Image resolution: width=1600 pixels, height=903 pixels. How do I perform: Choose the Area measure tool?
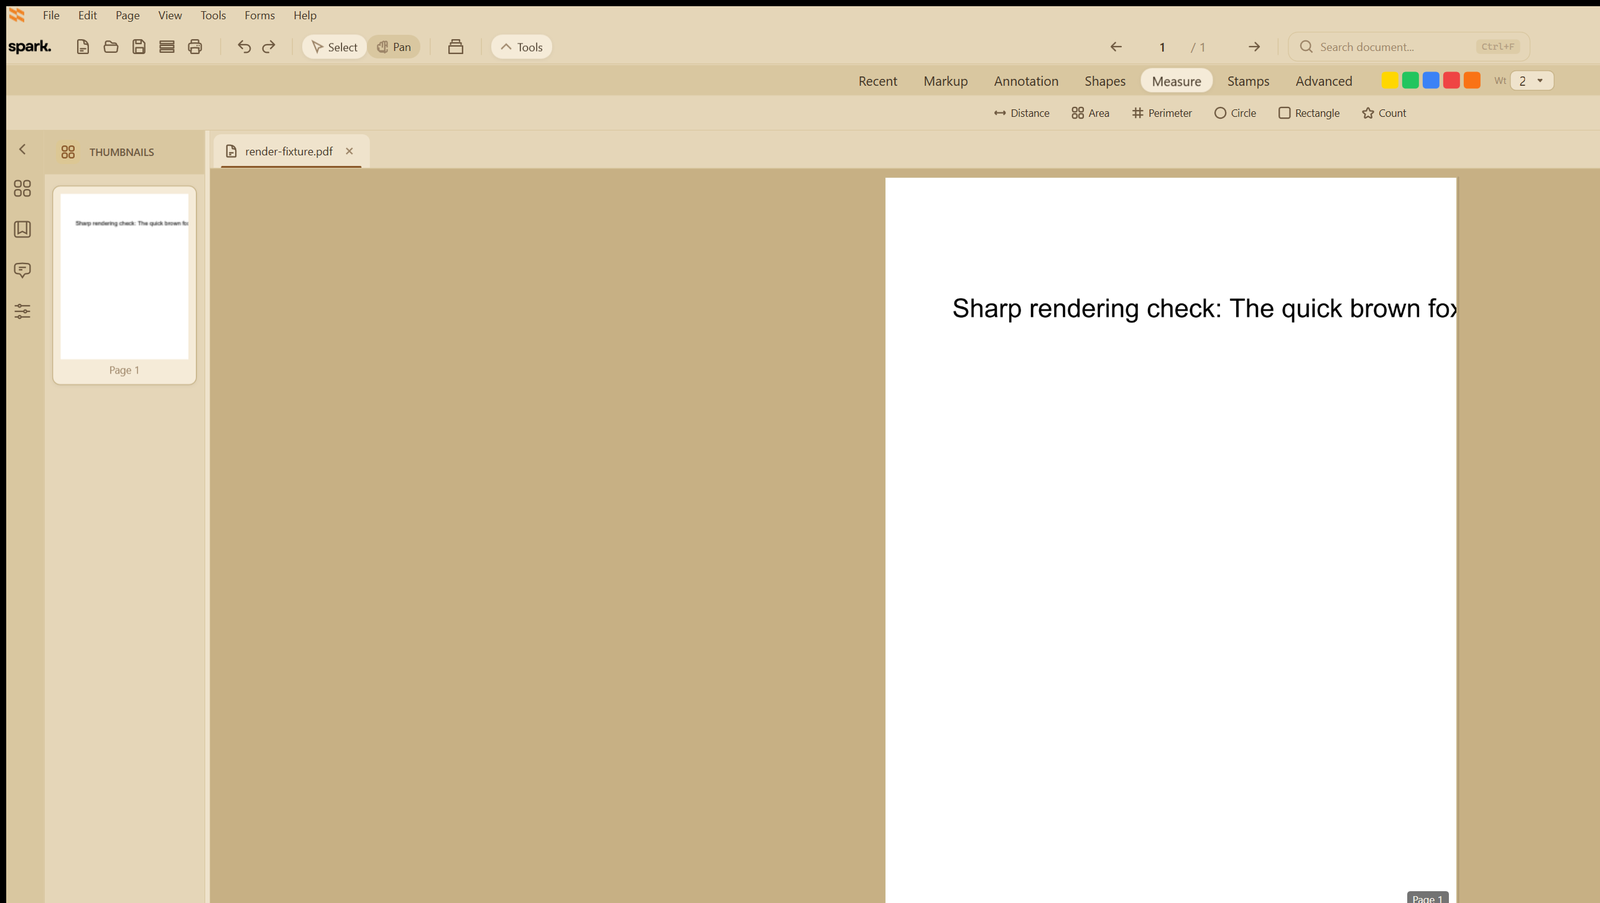click(1090, 113)
